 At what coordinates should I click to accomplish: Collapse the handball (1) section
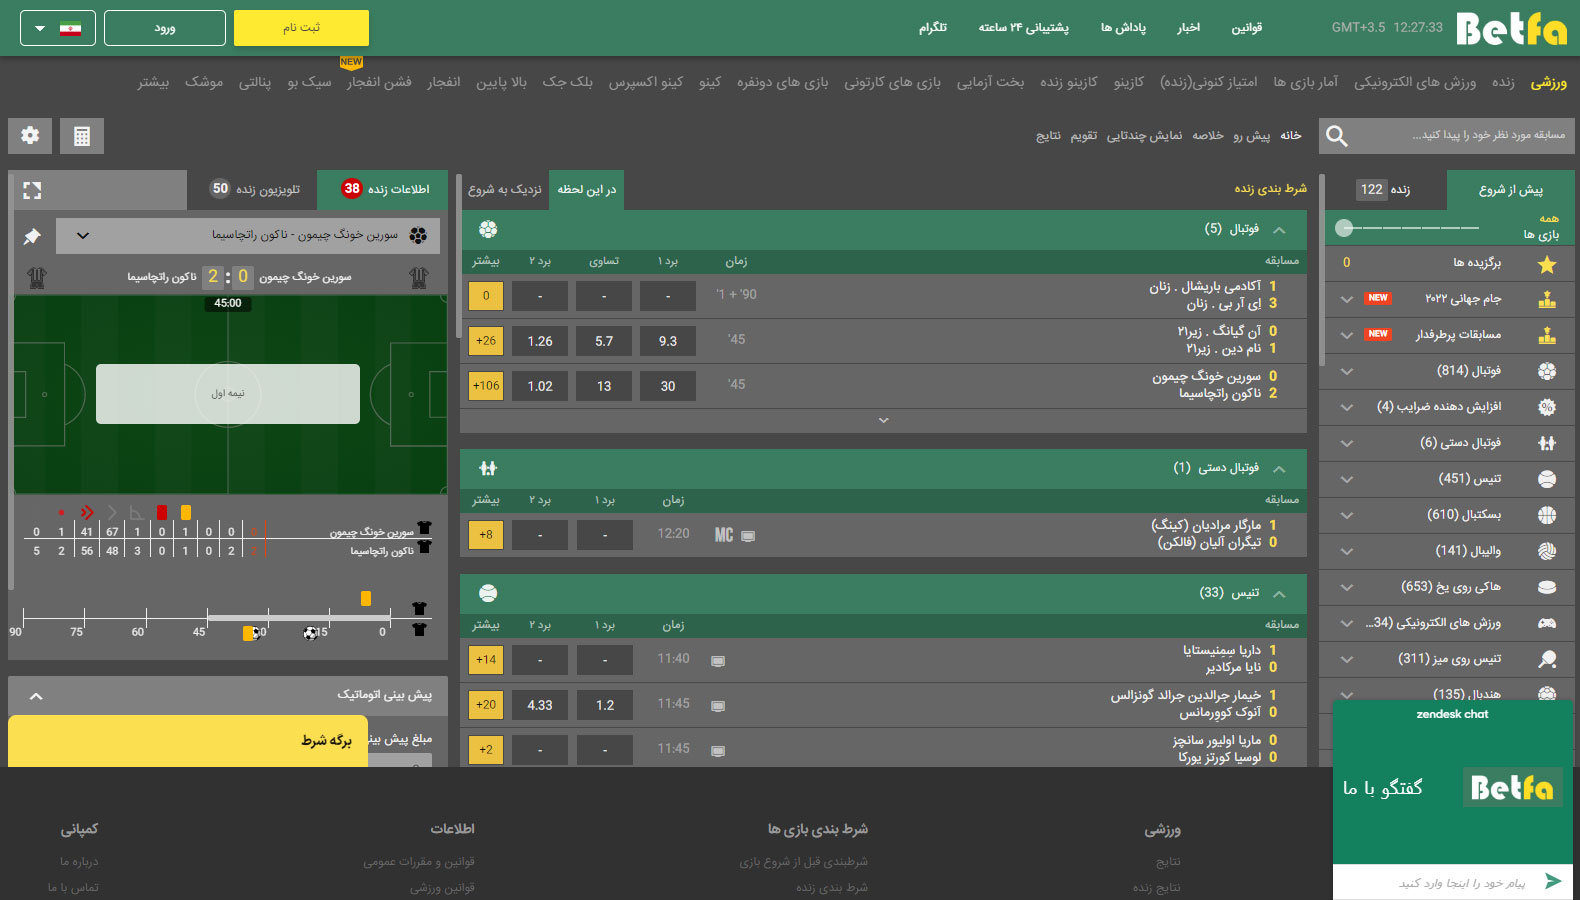(x=1279, y=468)
